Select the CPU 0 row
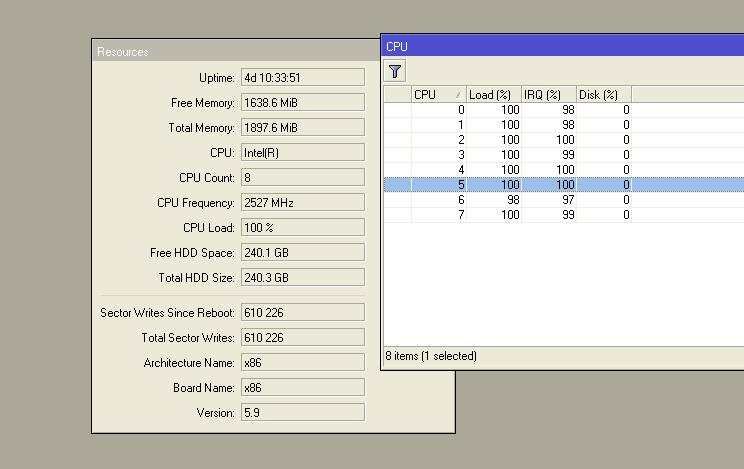The image size is (744, 469). [x=564, y=110]
